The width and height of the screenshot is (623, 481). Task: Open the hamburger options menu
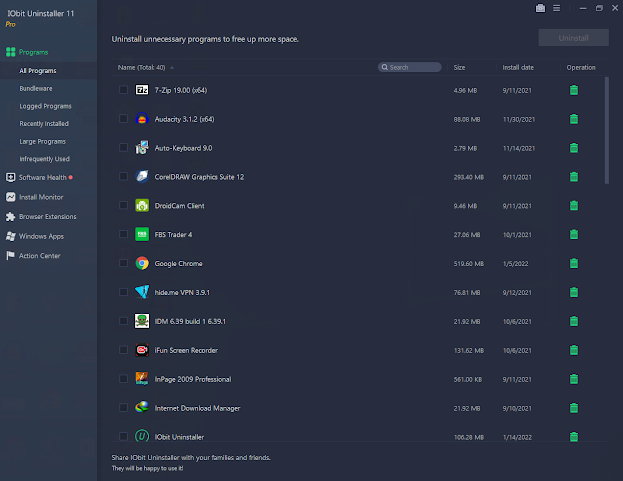pyautogui.click(x=557, y=8)
